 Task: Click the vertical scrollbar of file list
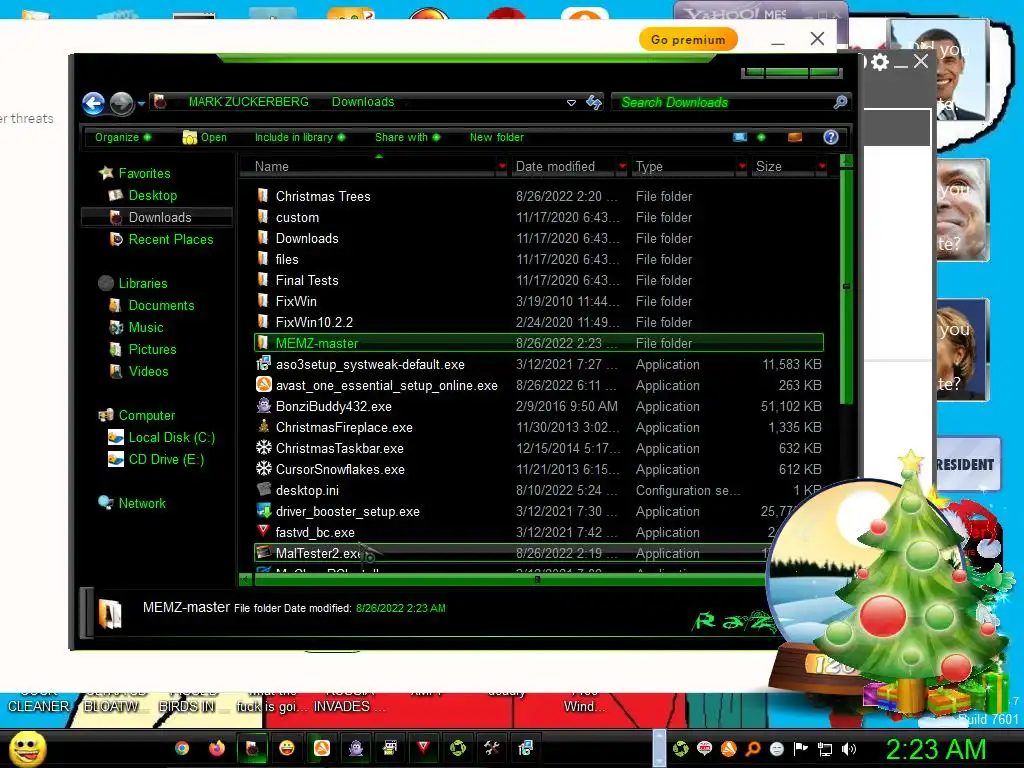846,286
